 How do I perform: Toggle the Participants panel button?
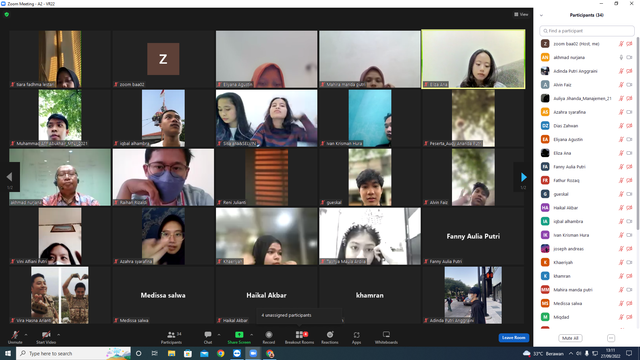click(171, 337)
